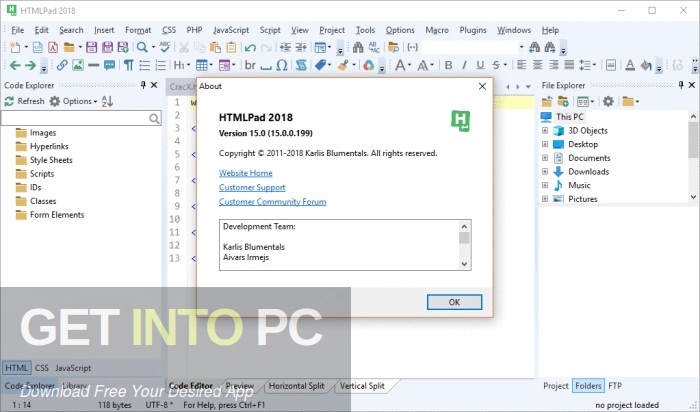Viewport: 700px width, 412px height.
Task: Refresh the Code Explorer
Action: pos(25,101)
